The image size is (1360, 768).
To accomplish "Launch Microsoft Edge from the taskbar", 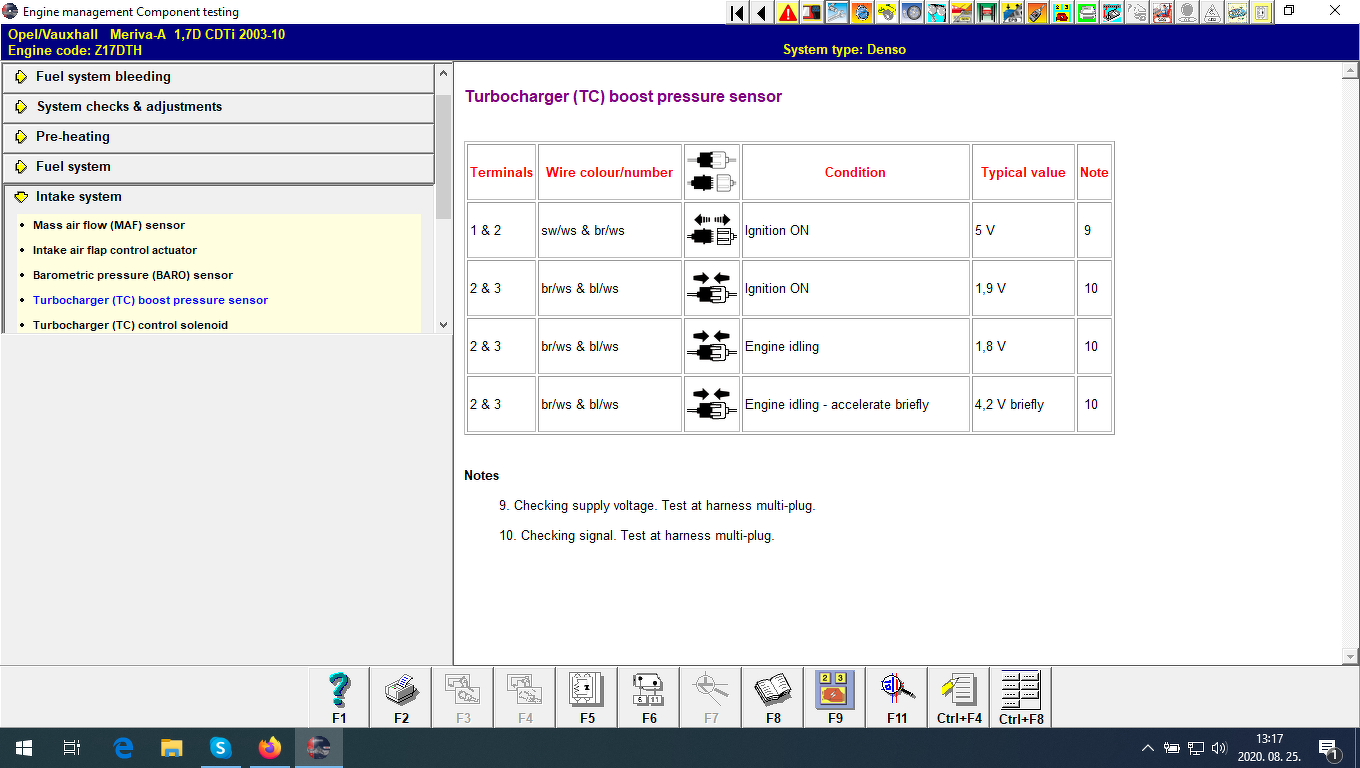I will point(123,748).
